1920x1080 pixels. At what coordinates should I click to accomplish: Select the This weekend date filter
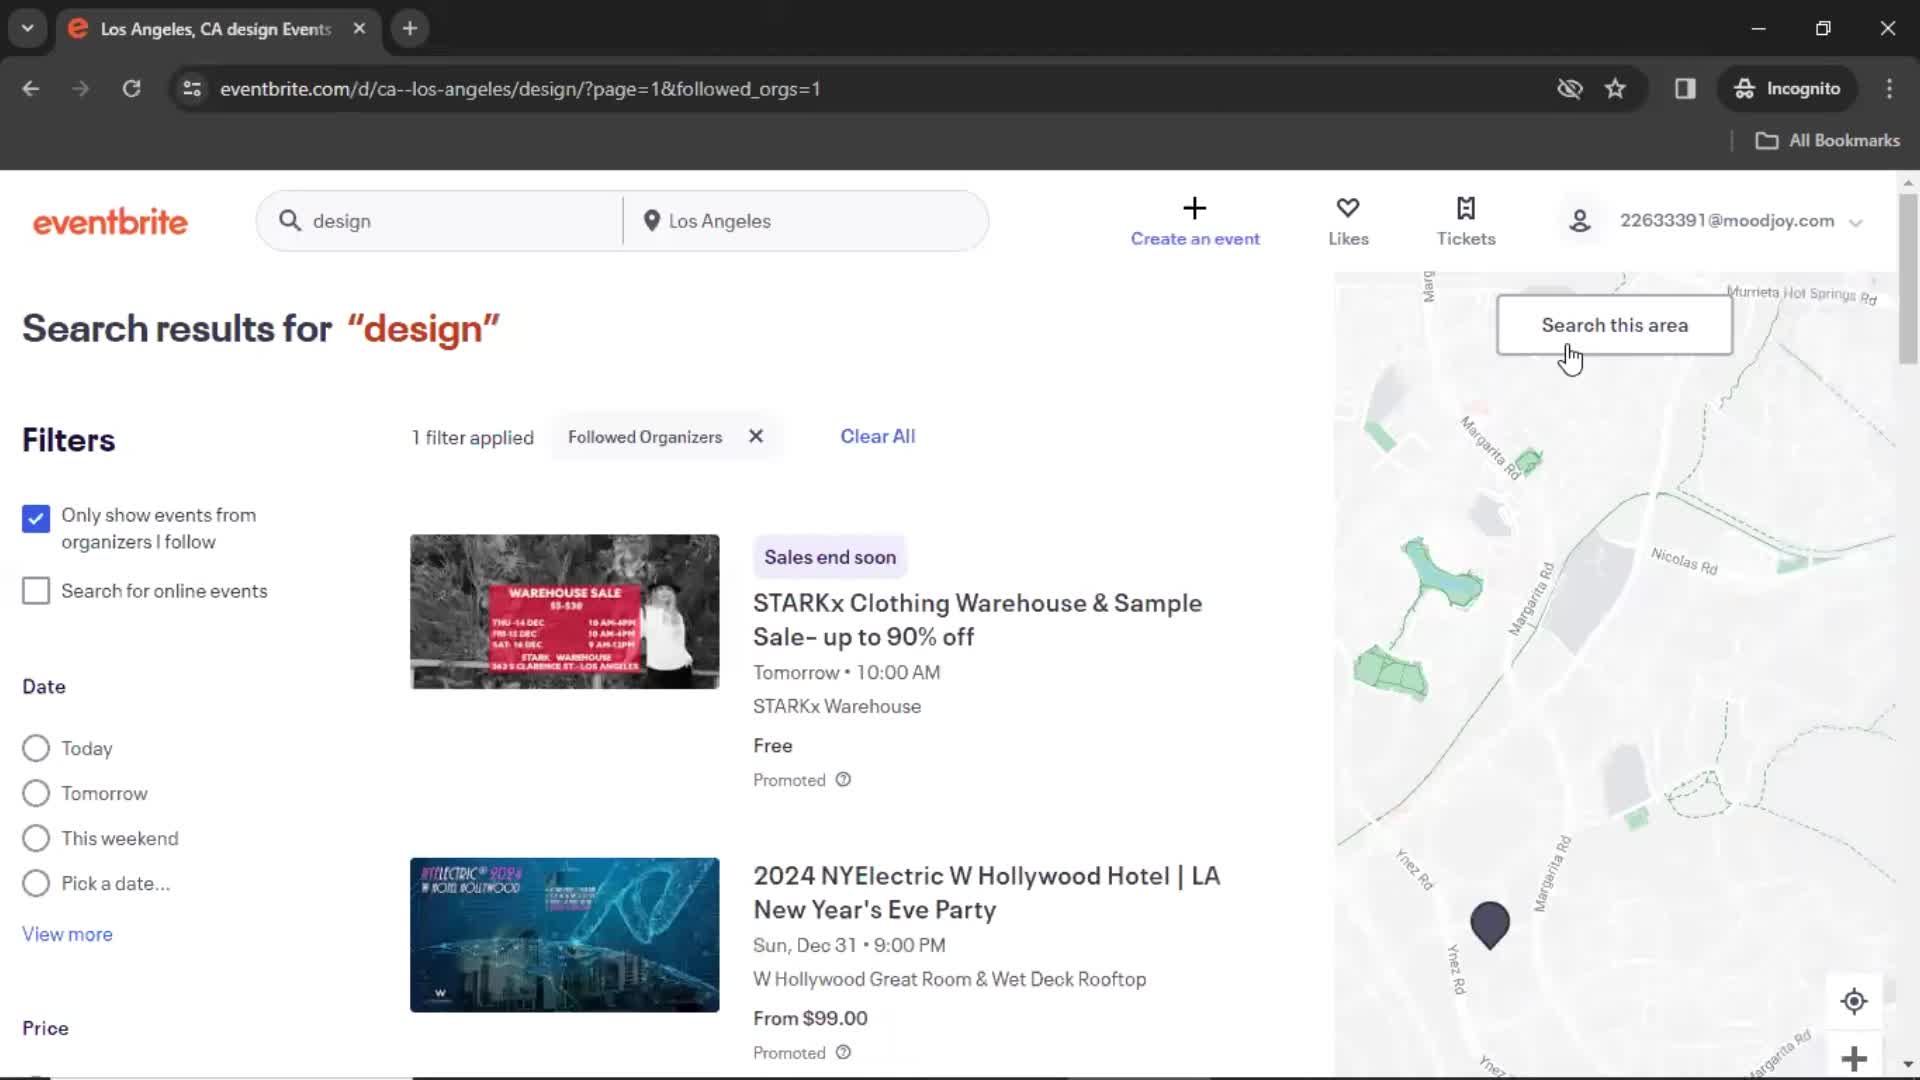point(36,838)
